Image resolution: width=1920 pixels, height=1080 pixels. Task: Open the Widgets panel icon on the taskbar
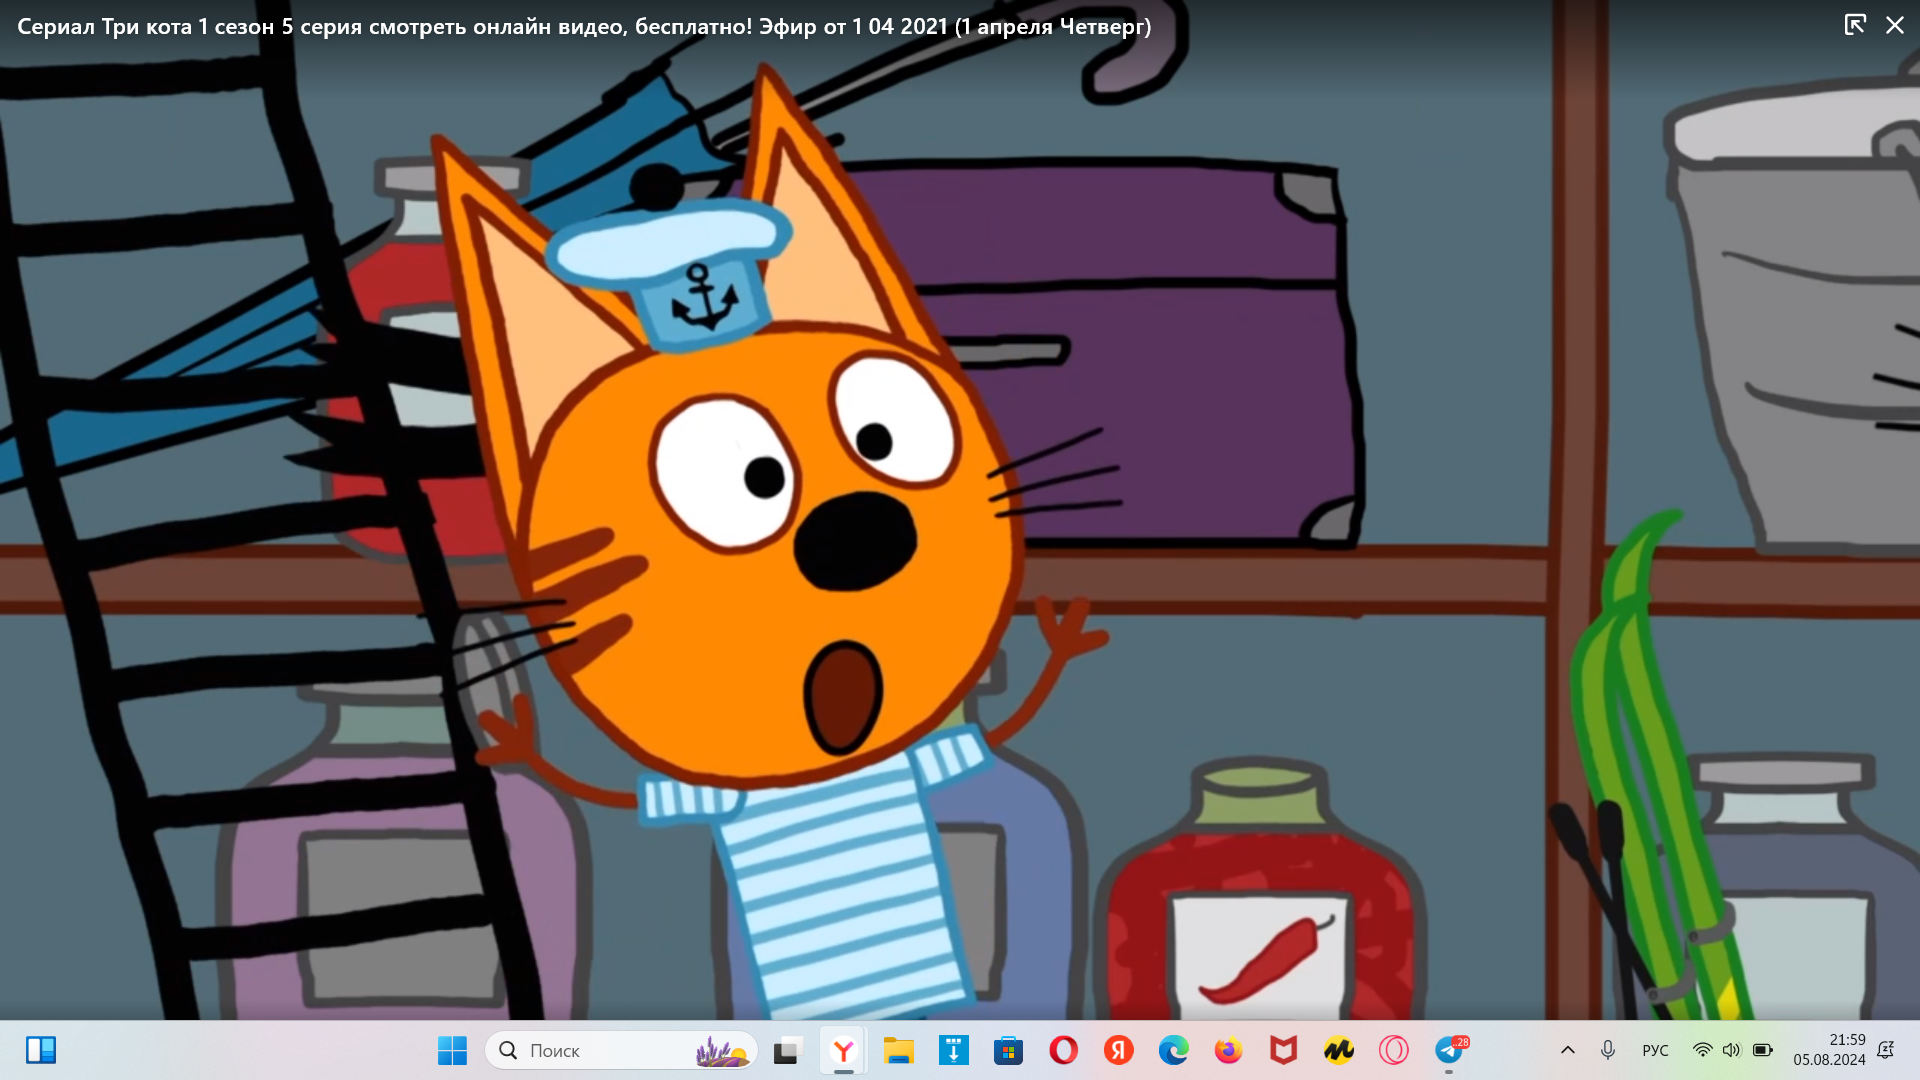tap(41, 1050)
